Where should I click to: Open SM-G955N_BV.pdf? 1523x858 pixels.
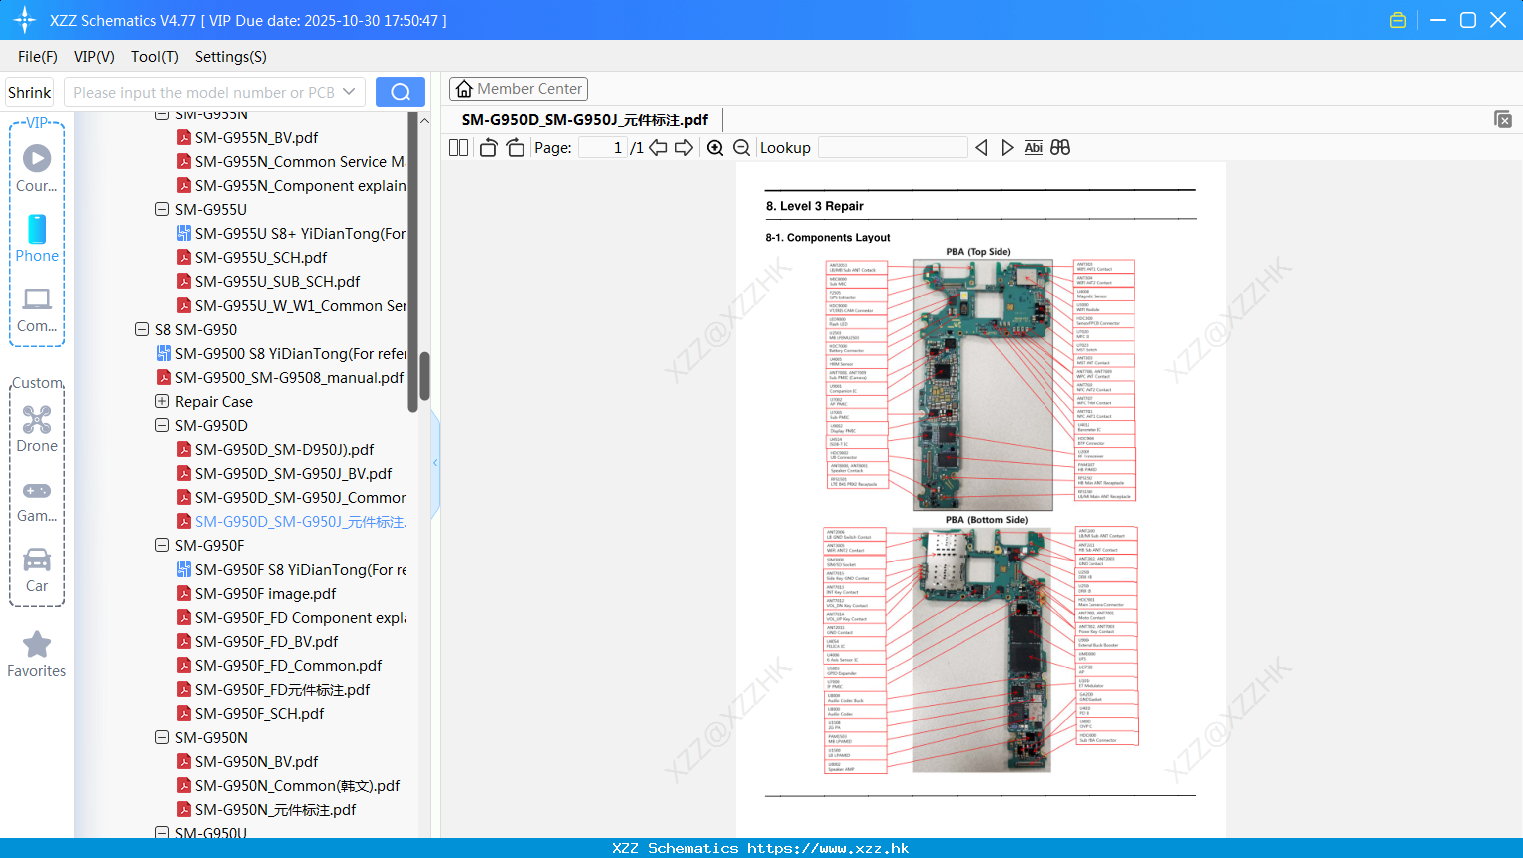coord(256,137)
